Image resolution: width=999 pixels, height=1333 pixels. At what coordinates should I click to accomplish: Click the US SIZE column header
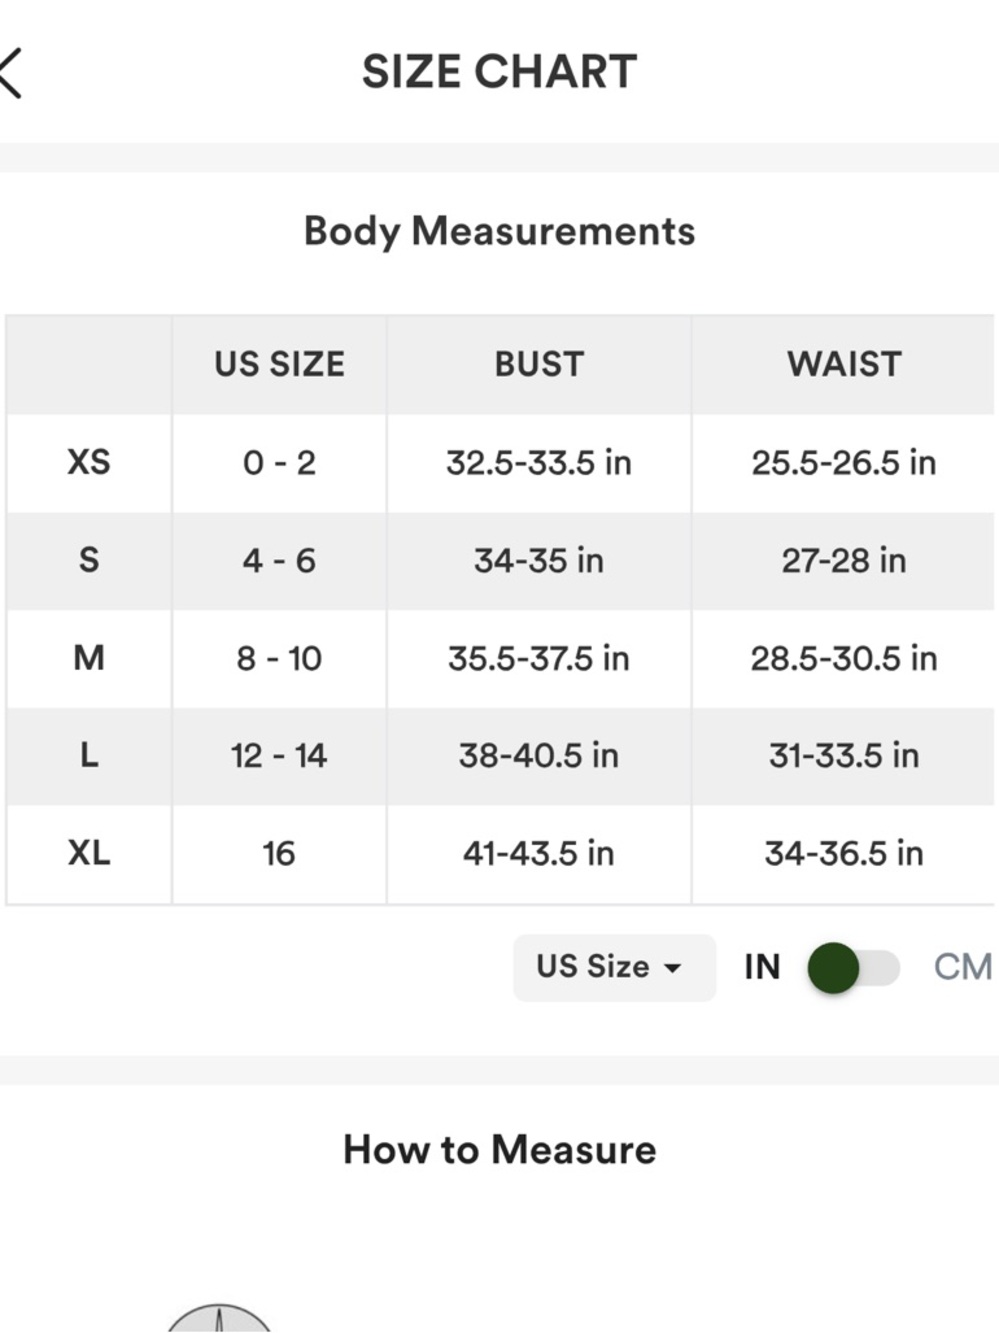click(279, 364)
